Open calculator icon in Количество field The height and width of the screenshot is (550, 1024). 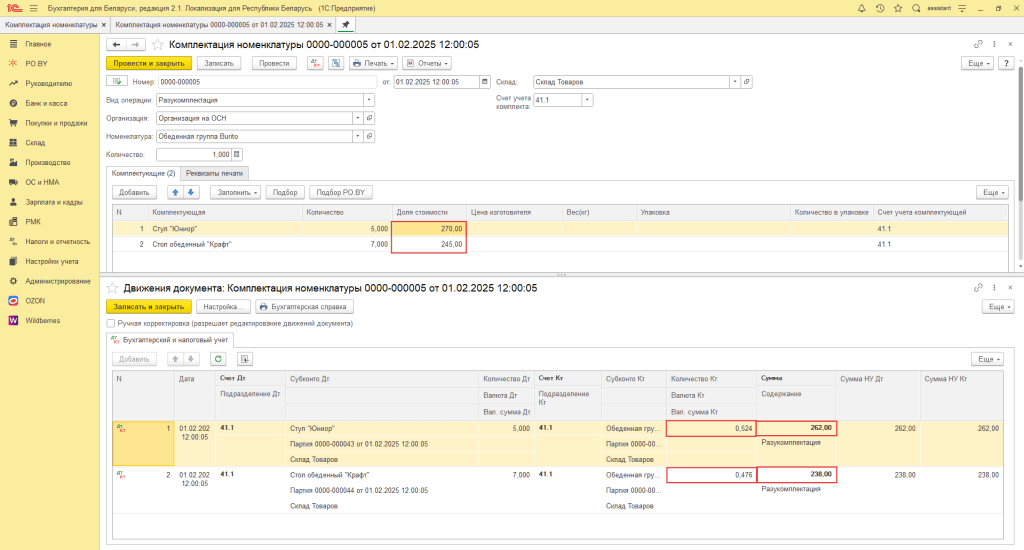click(237, 155)
